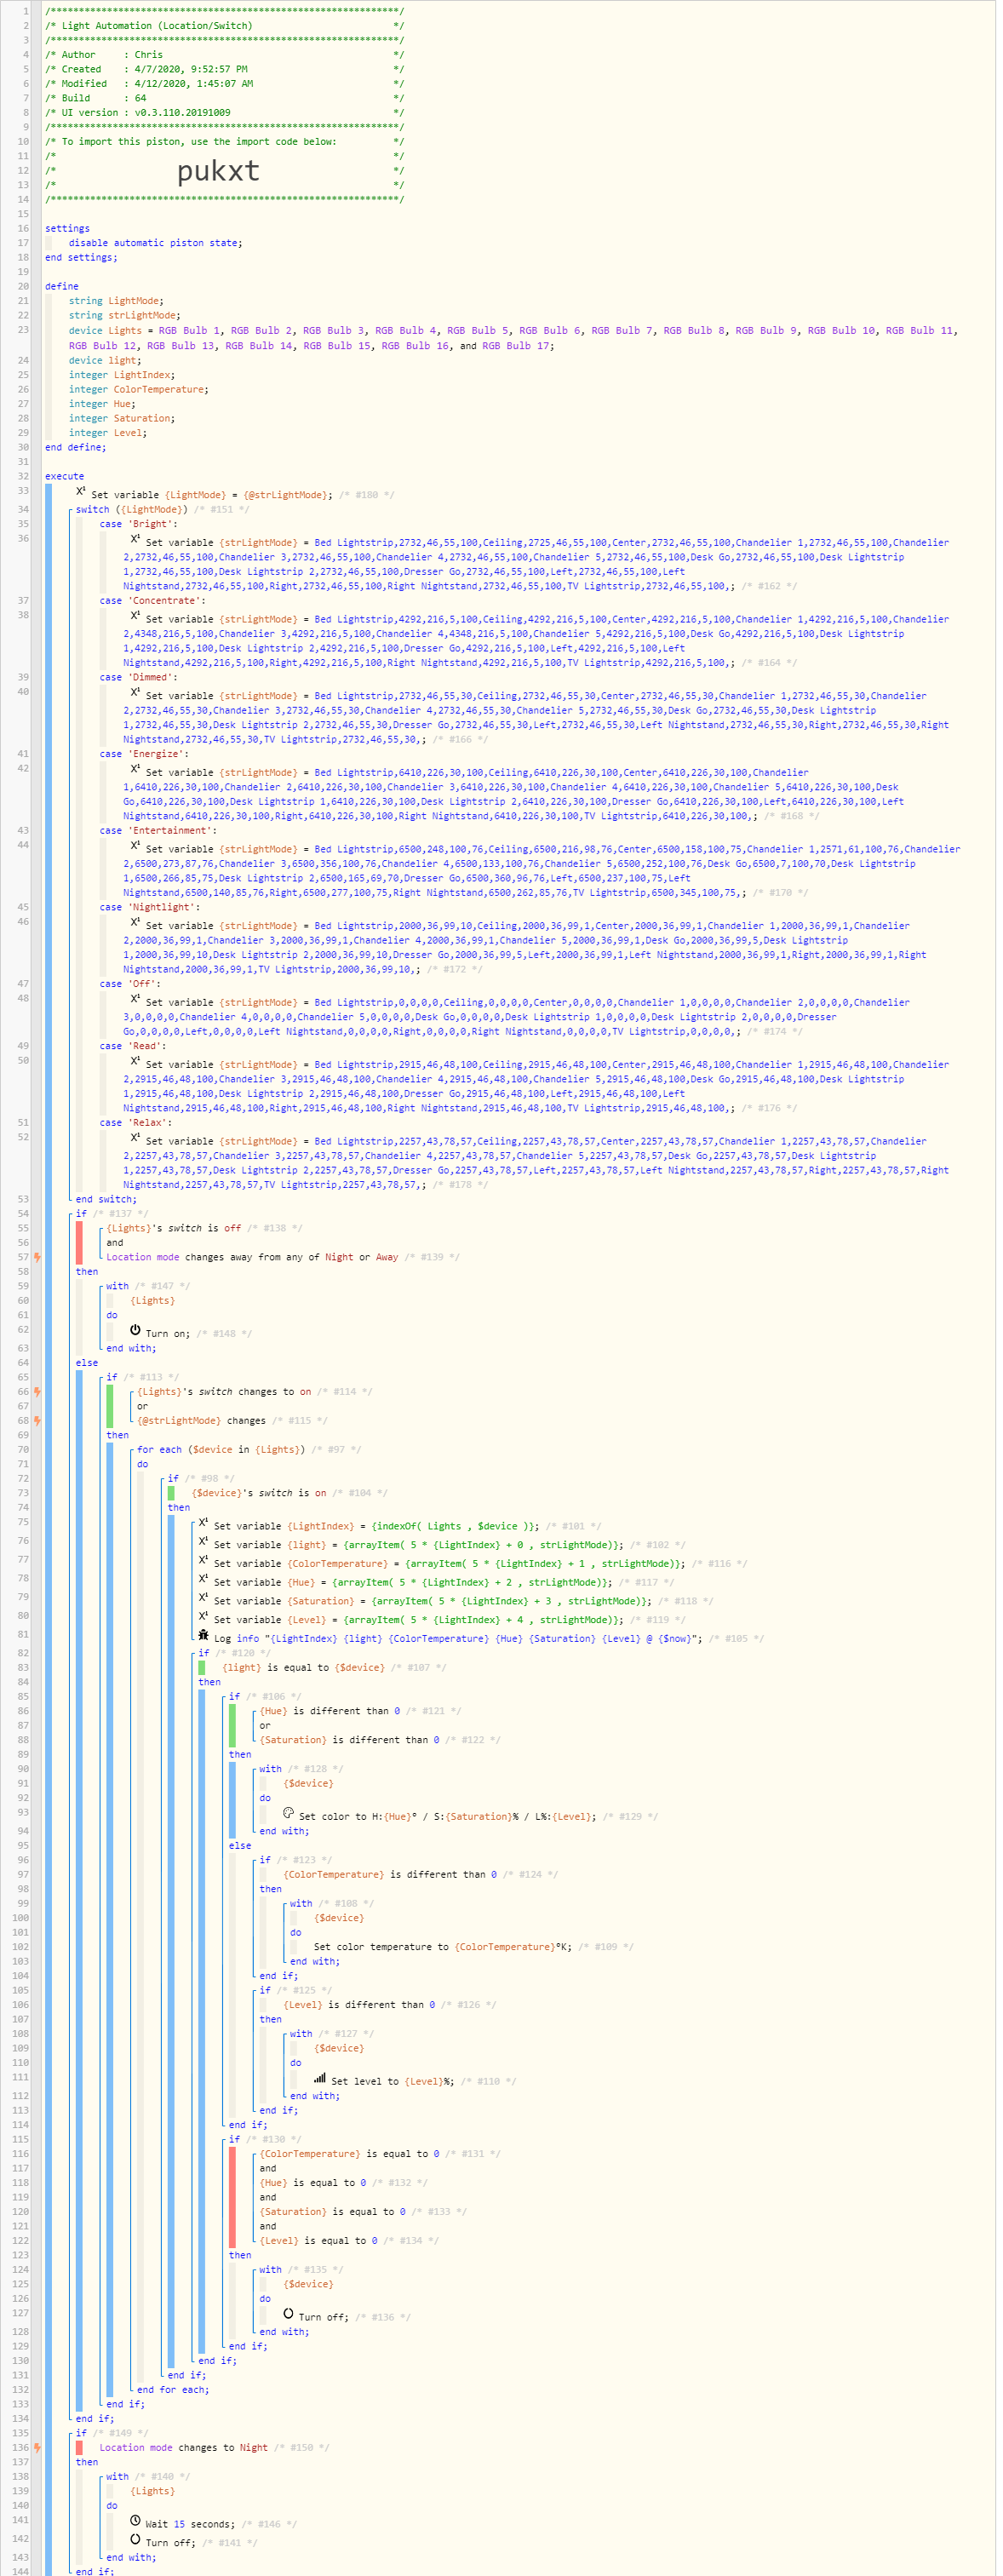Image resolution: width=1003 pixels, height=2576 pixels.
Task: Click "{Saturation} is different than 0" condition
Action: coord(350,1740)
